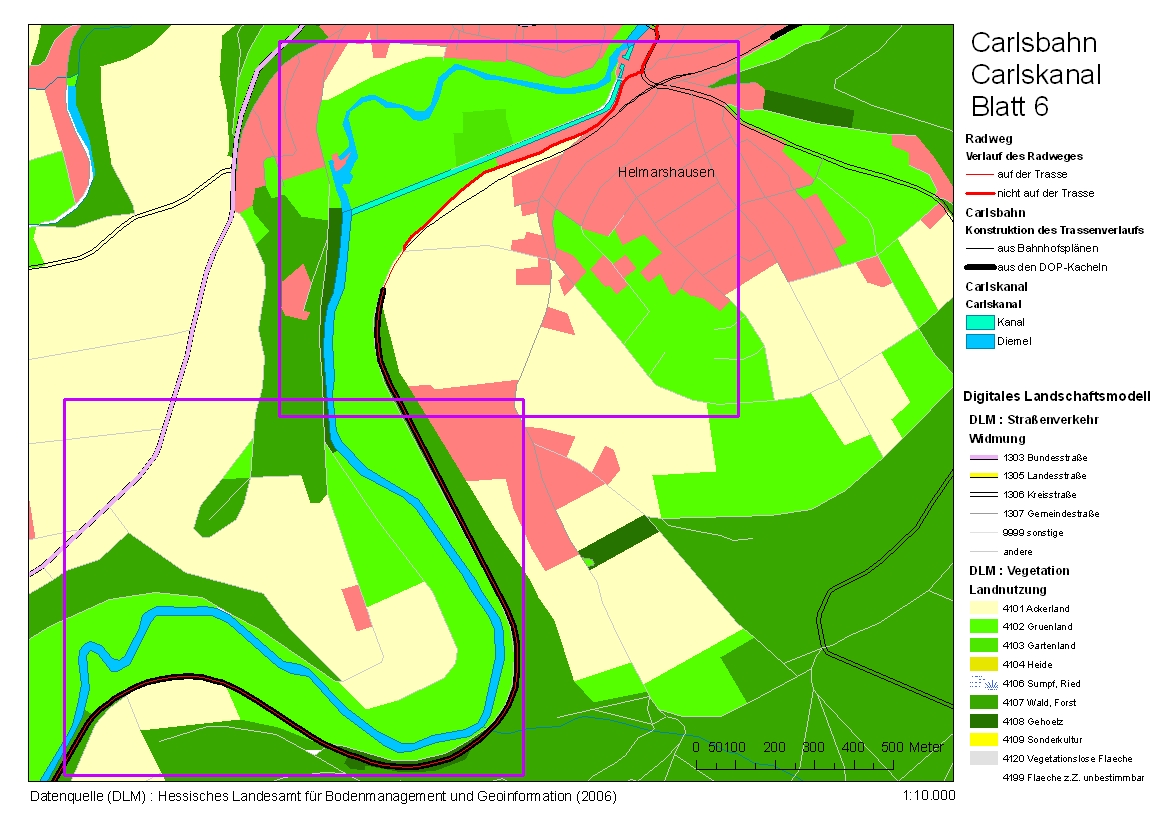Select the 1305 Landesstraße yellow line symbol
1169x827 pixels.
tap(985, 476)
